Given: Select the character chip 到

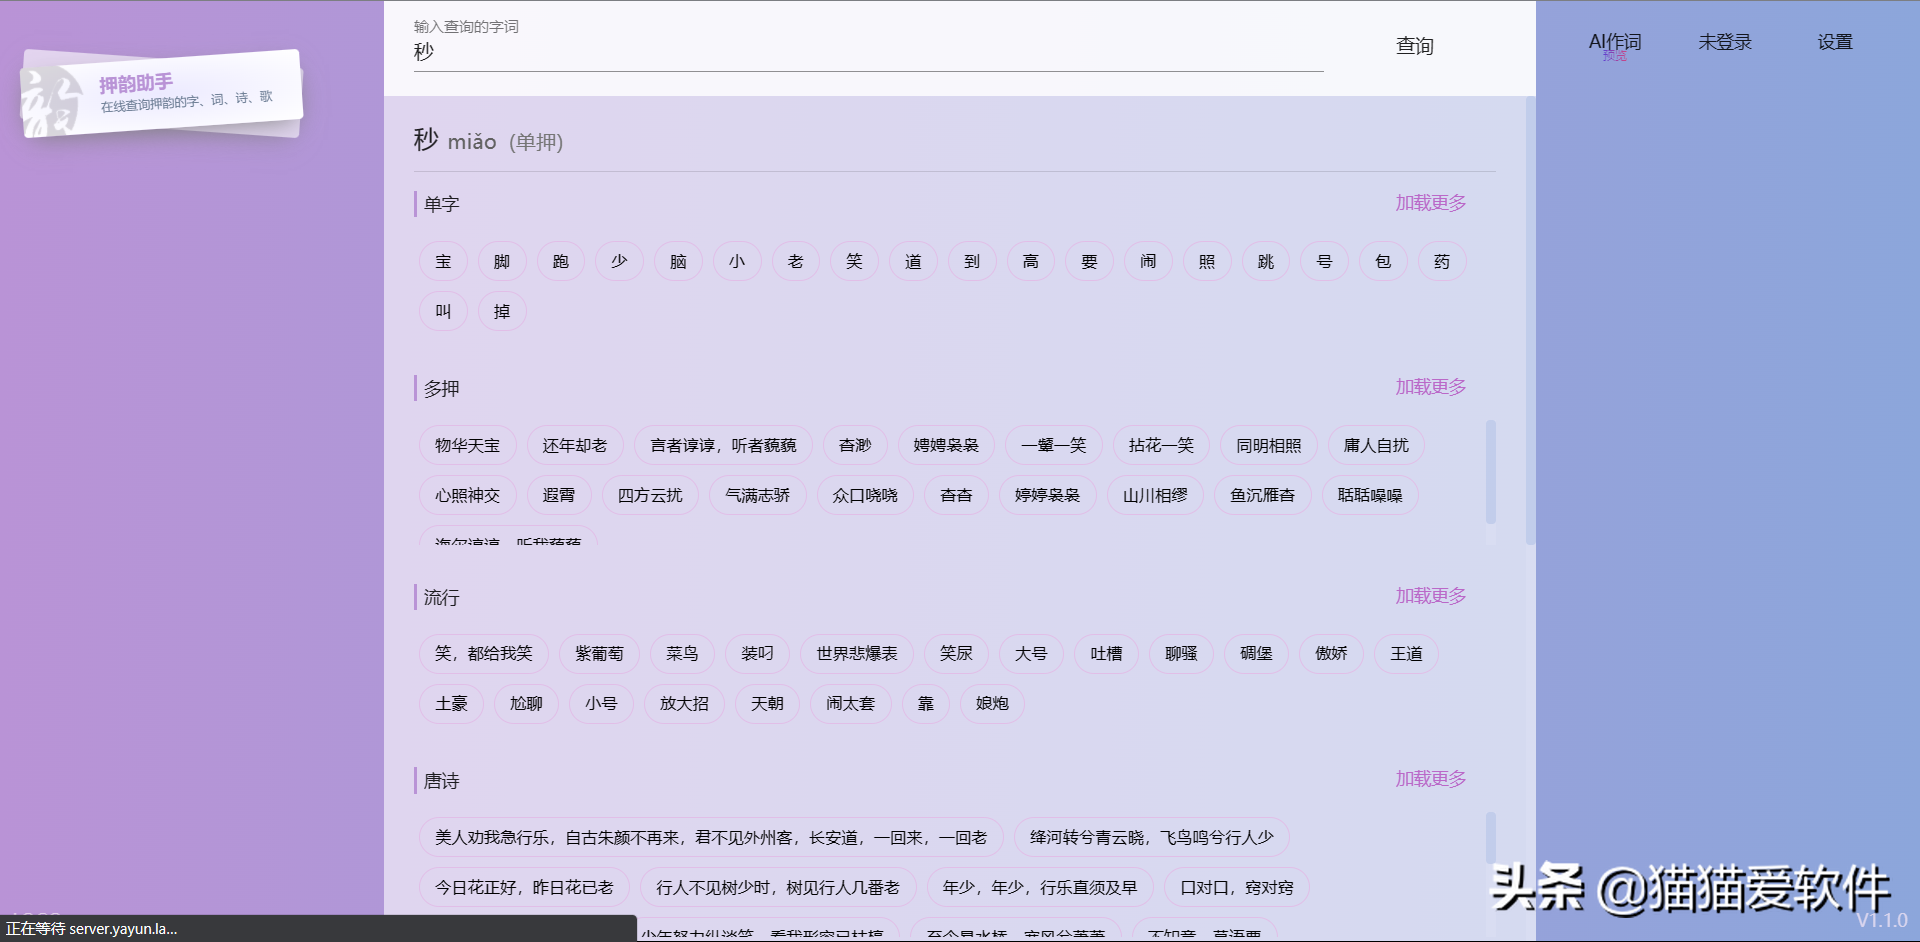Looking at the screenshot, I should pyautogui.click(x=972, y=262).
